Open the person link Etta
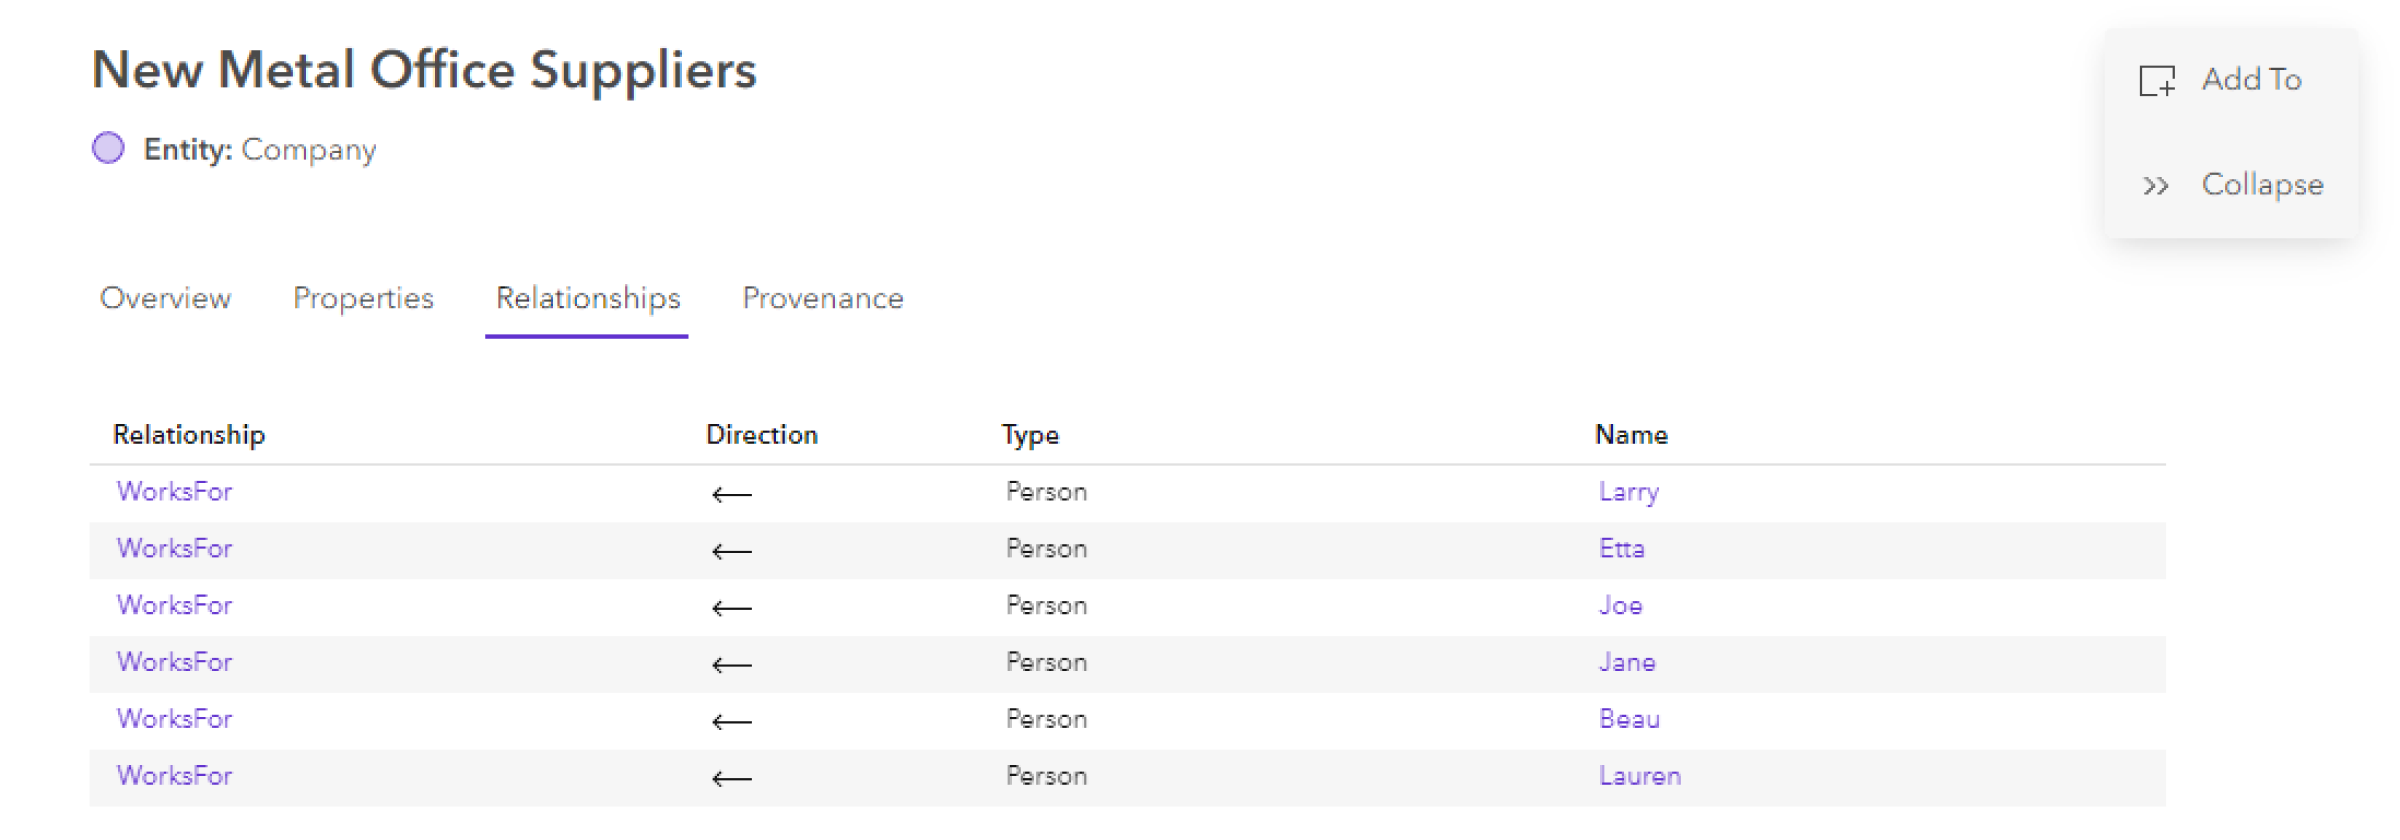Image resolution: width=2400 pixels, height=840 pixels. click(1621, 549)
